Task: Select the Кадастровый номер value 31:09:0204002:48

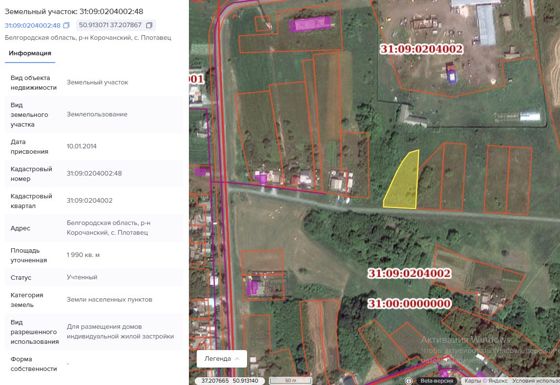Action: [x=94, y=173]
